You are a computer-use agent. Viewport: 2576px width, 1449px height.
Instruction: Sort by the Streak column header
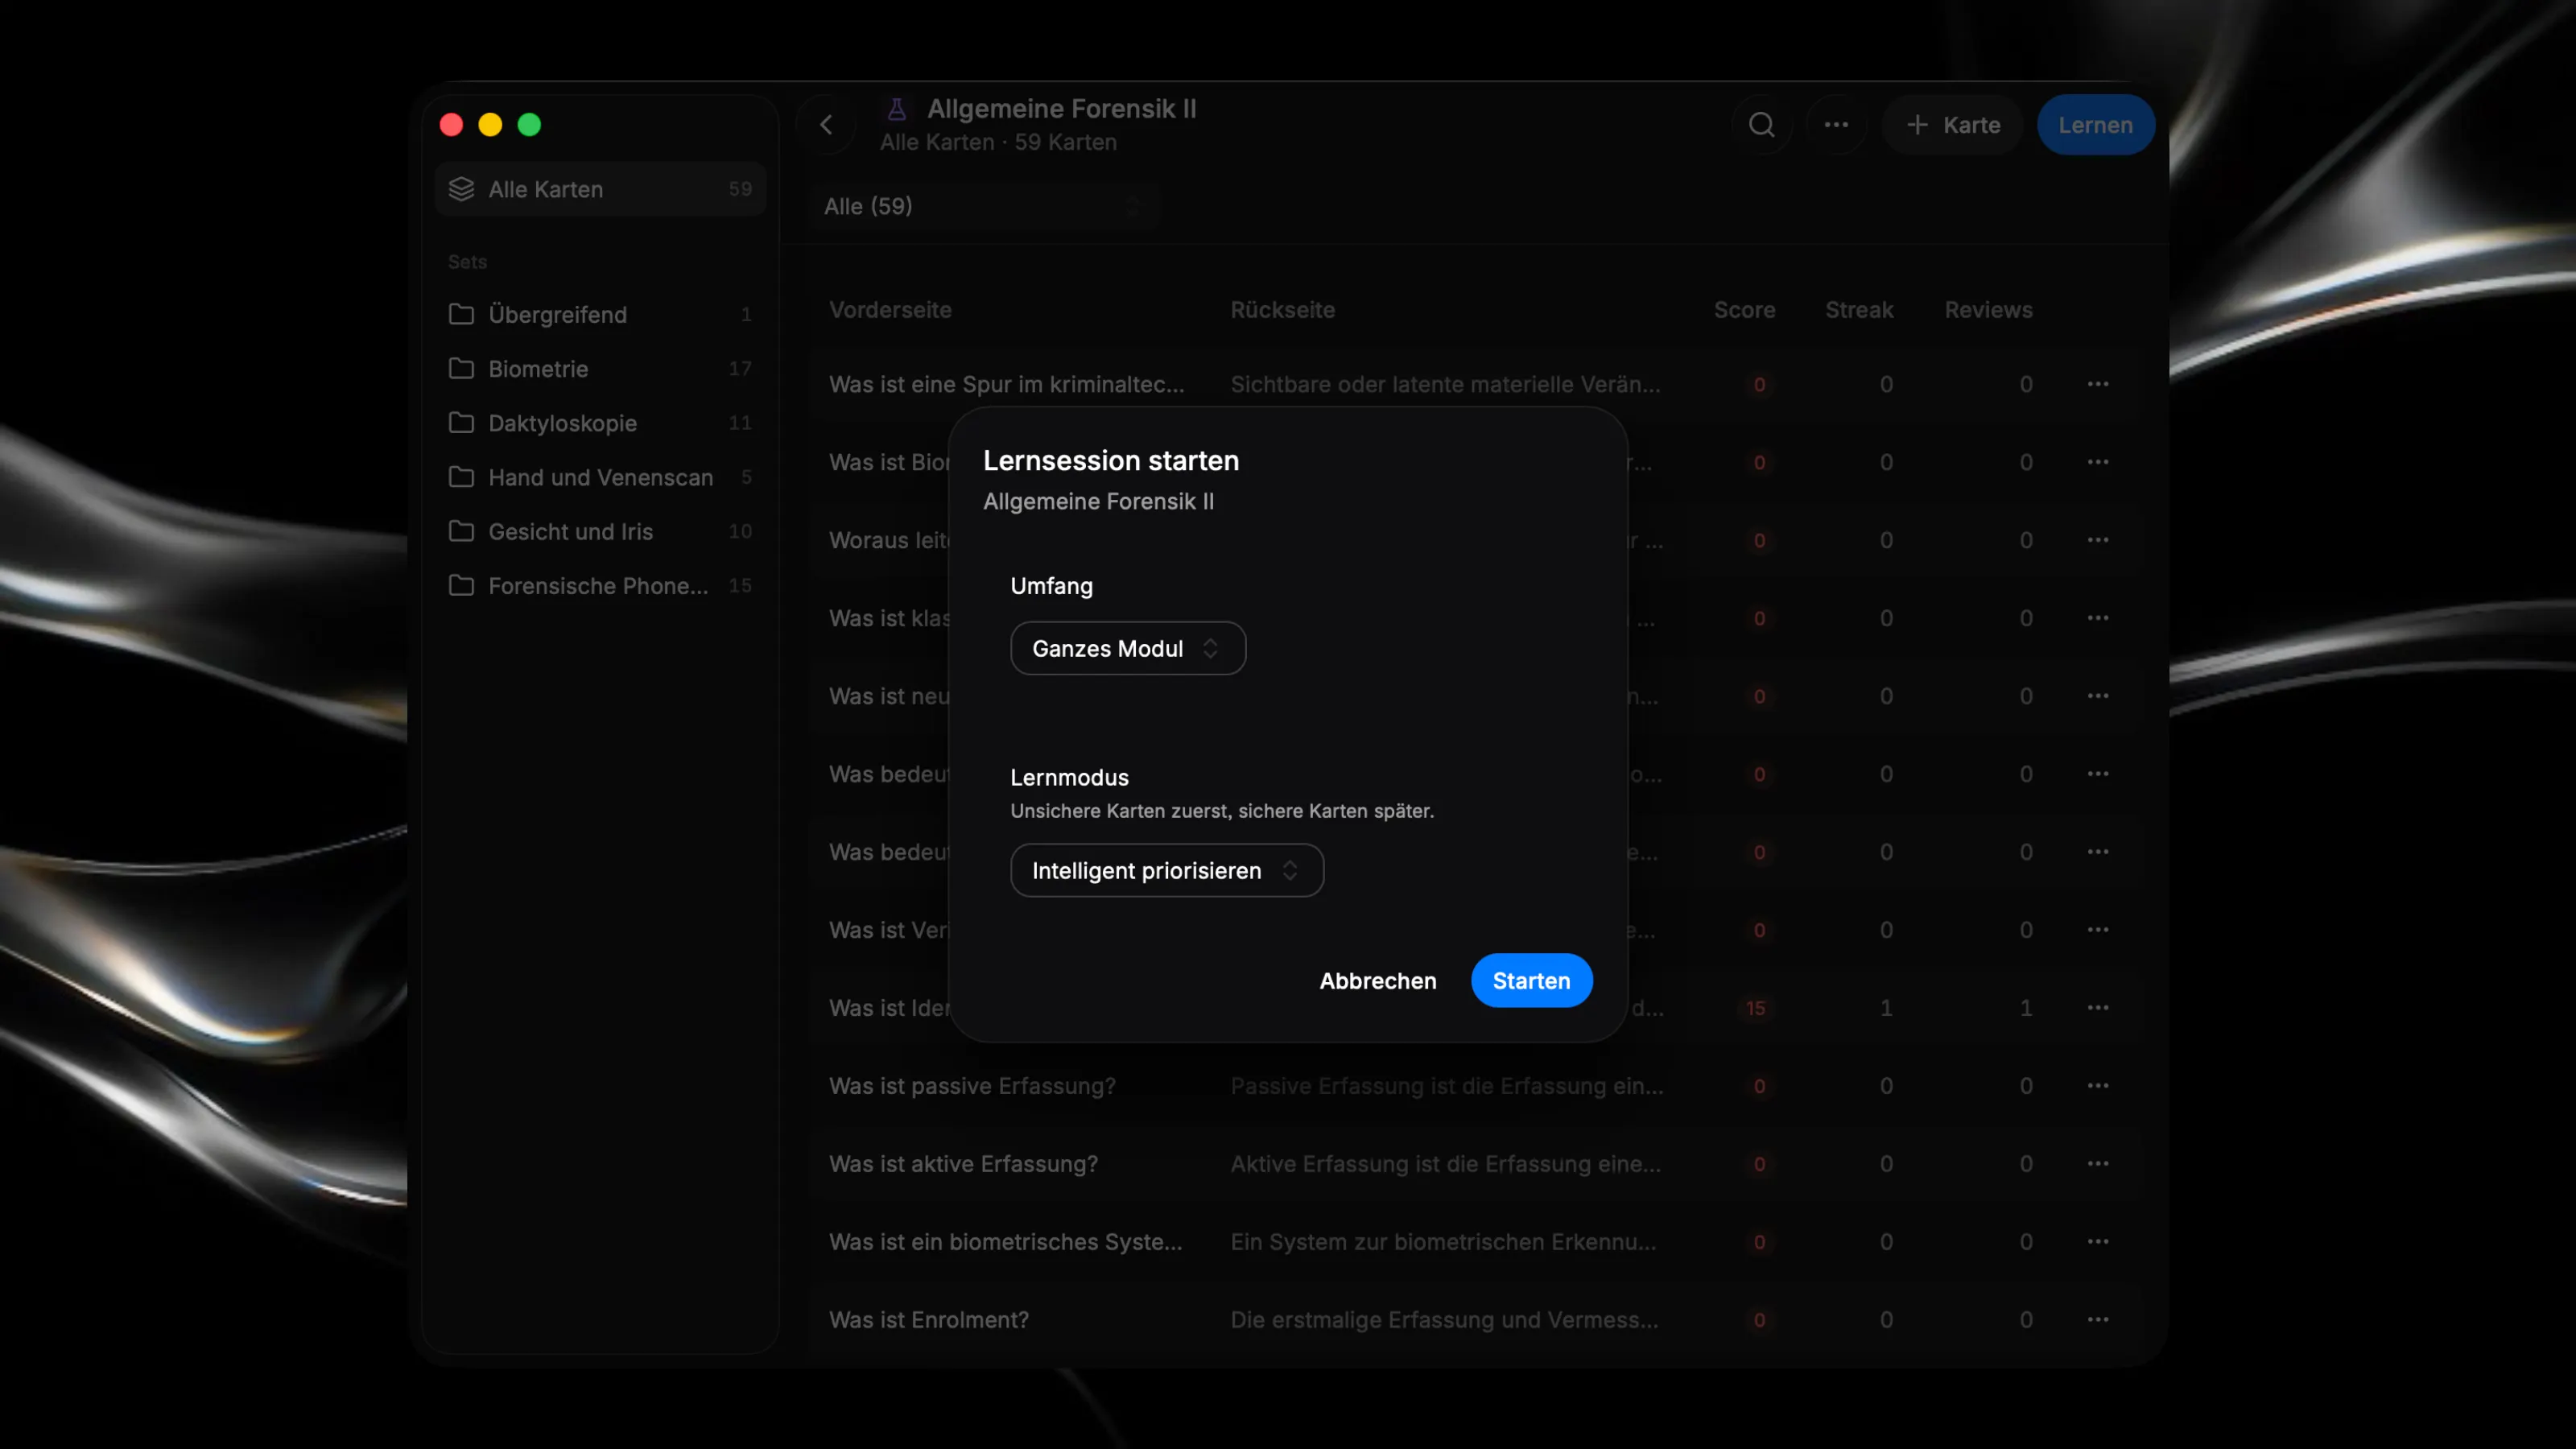(1859, 310)
